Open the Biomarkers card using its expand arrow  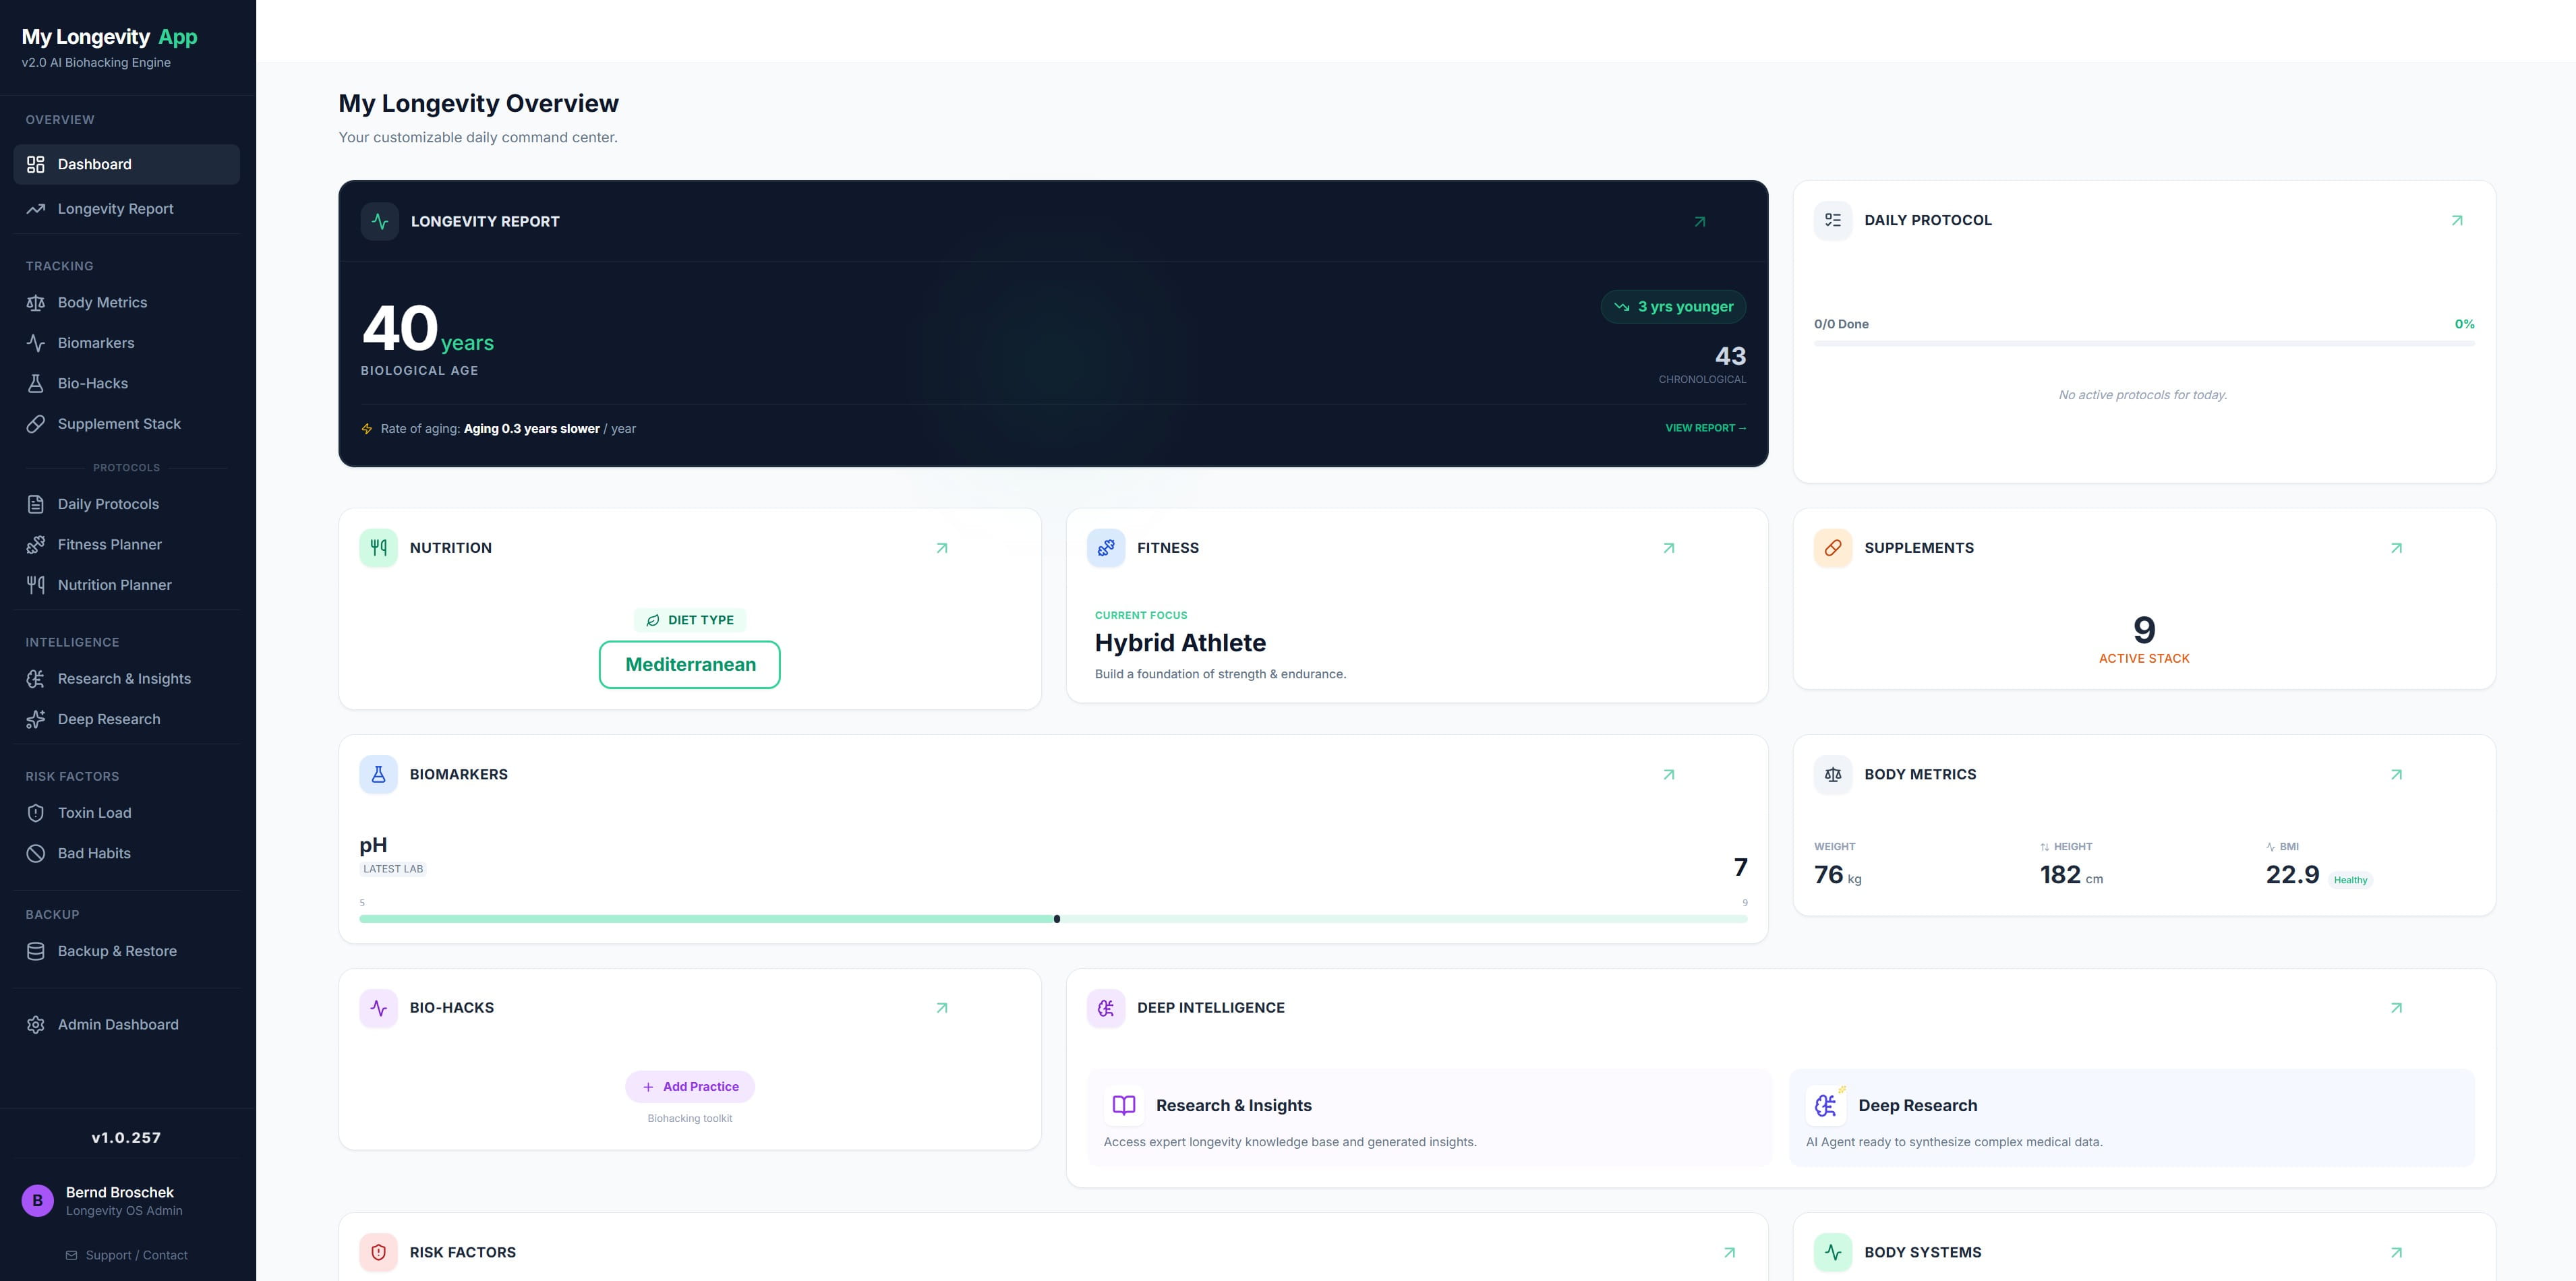pos(1668,774)
